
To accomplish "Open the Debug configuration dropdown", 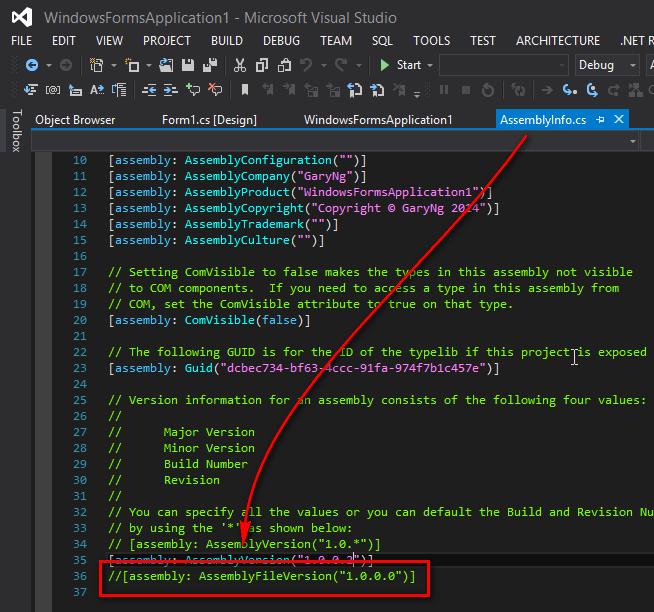I will pos(607,65).
